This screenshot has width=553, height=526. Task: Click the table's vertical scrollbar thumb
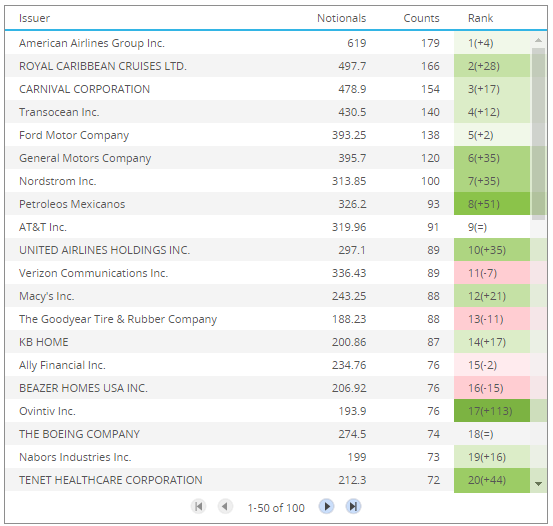click(x=539, y=134)
